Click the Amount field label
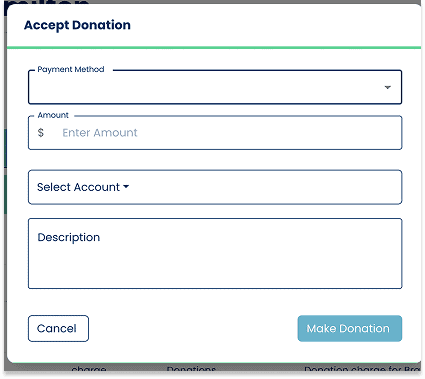 pyautogui.click(x=53, y=115)
